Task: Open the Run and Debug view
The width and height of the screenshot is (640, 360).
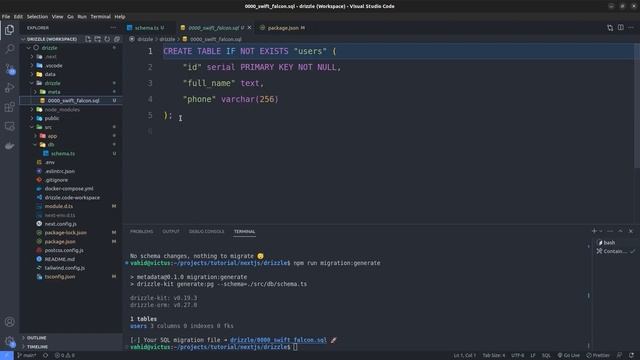Action: click(x=9, y=88)
